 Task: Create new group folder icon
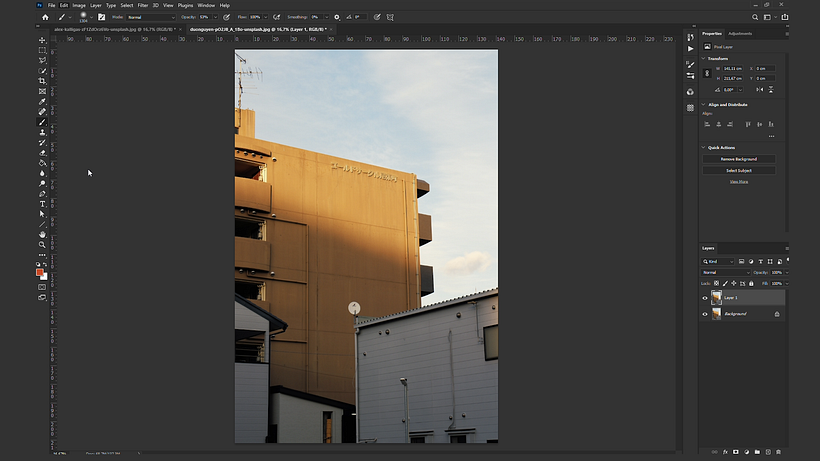tap(757, 452)
